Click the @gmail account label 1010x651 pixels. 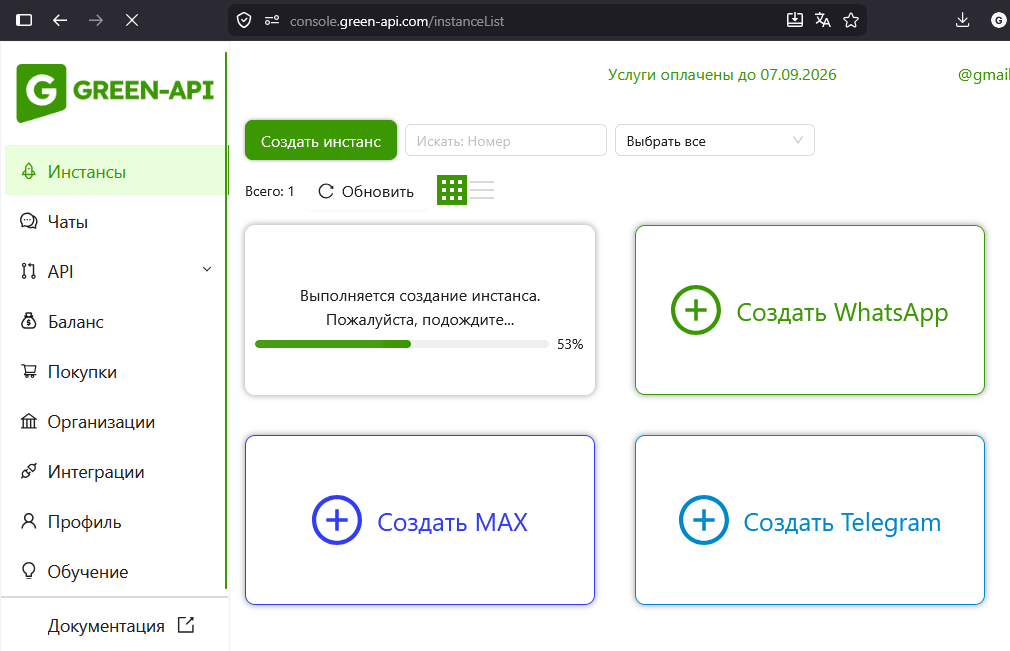point(984,75)
